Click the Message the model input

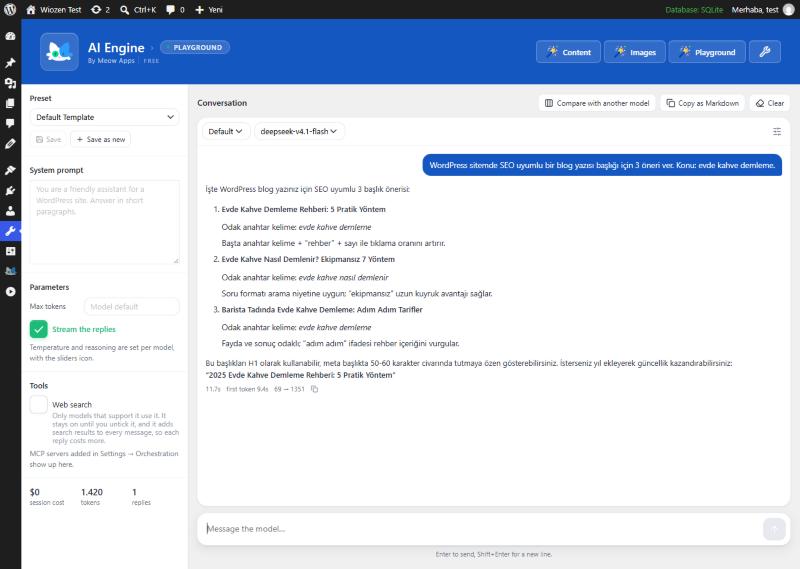[482, 529]
